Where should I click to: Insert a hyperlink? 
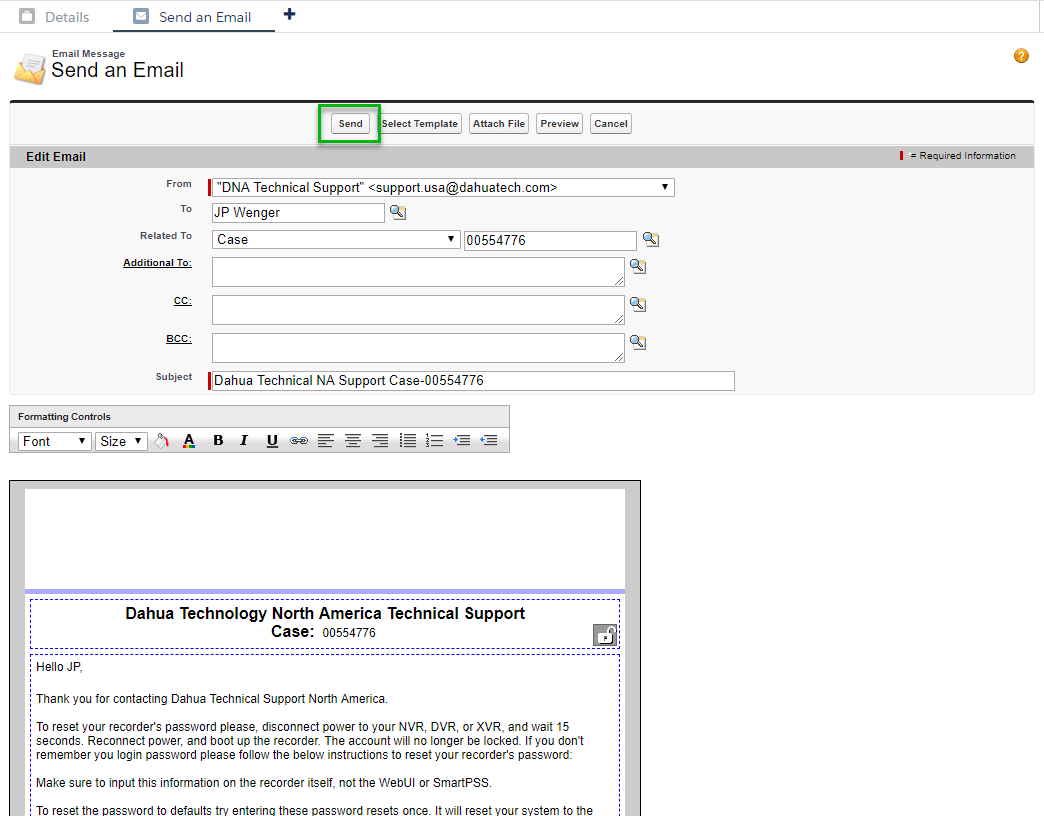point(299,441)
